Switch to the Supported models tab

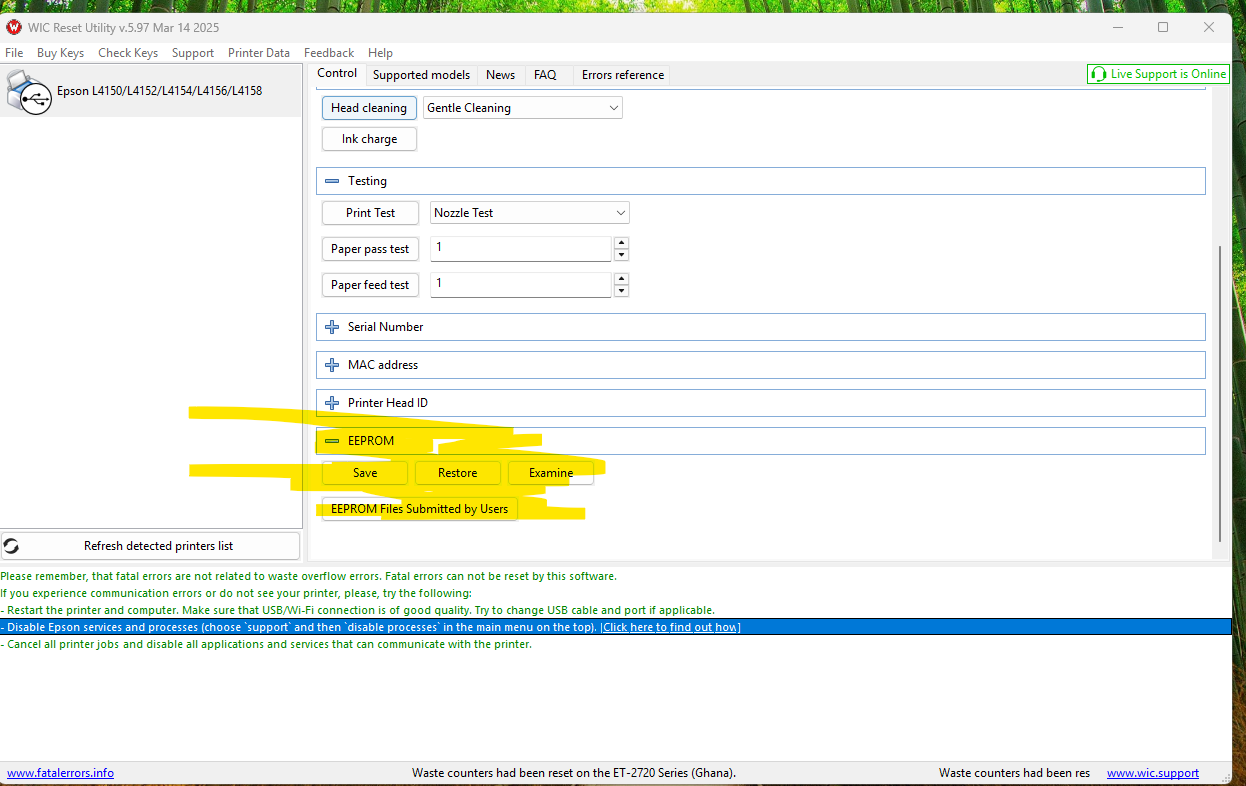tap(421, 75)
